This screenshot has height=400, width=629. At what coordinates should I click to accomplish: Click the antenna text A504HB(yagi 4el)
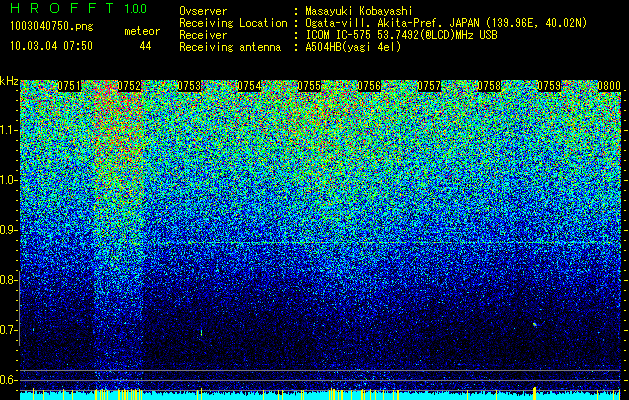point(353,47)
